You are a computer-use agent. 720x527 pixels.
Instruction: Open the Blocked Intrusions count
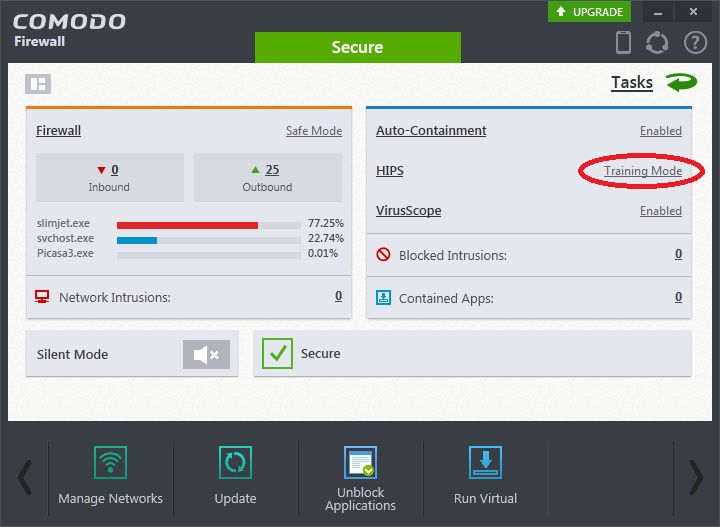tap(678, 254)
